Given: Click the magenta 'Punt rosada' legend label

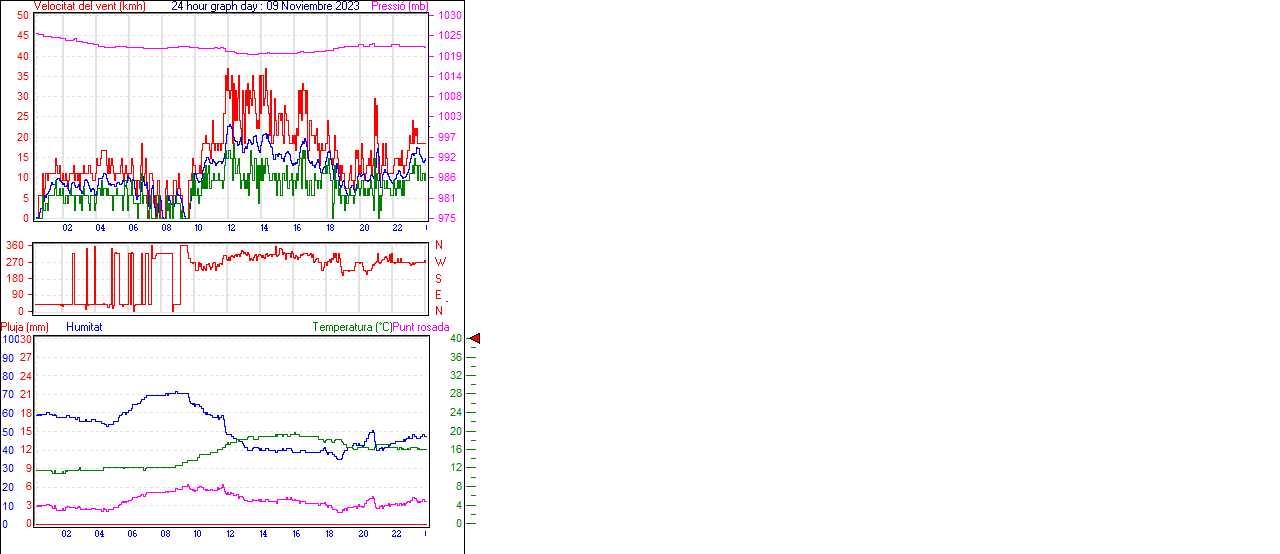Looking at the screenshot, I should (x=421, y=327).
